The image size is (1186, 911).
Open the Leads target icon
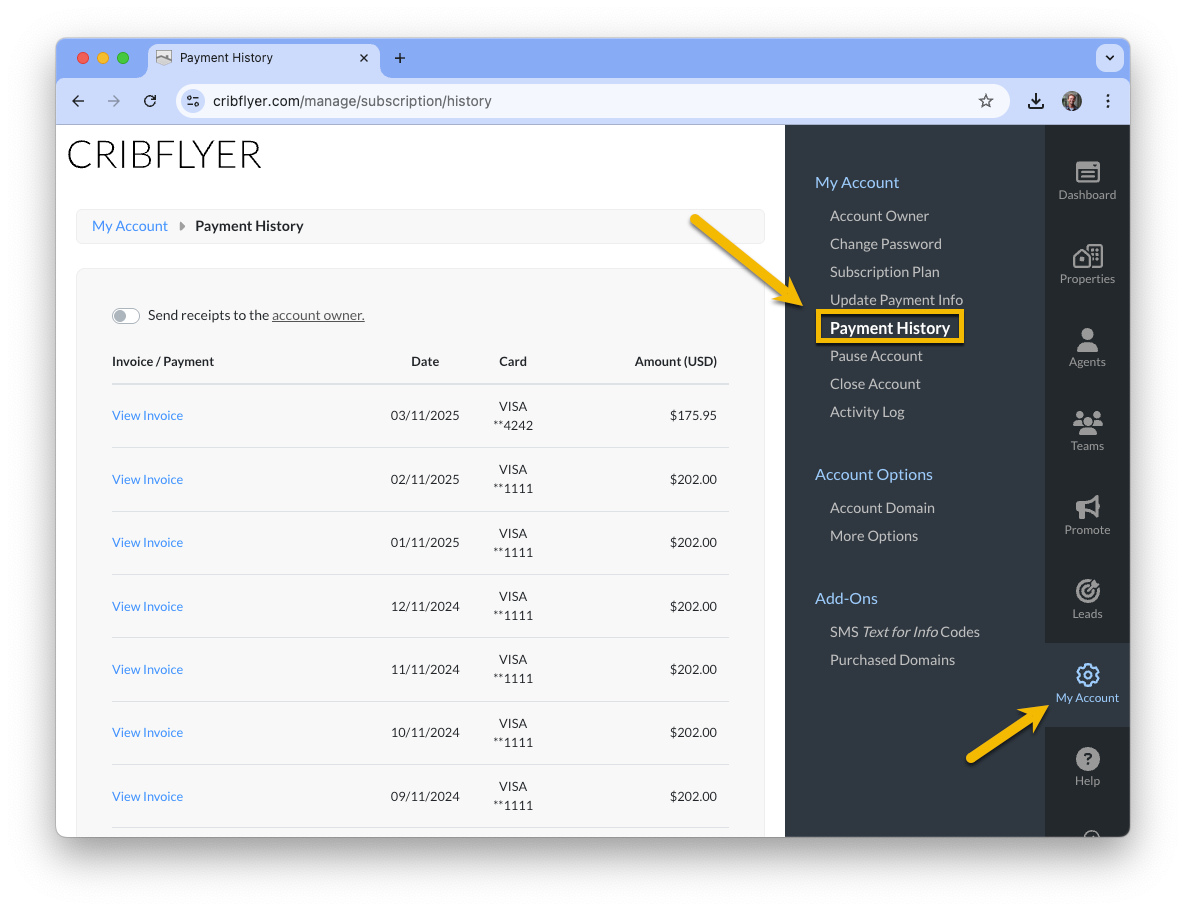[1087, 591]
